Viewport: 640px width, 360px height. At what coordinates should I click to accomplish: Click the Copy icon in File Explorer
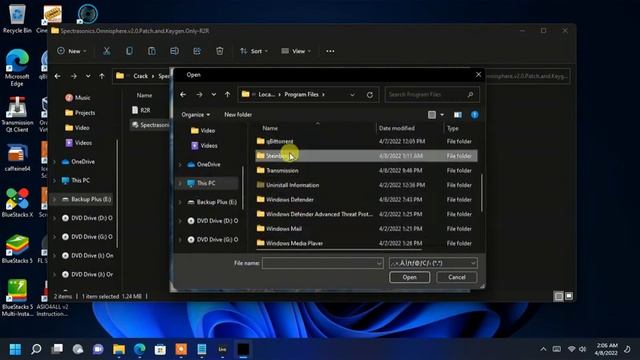pos(129,51)
